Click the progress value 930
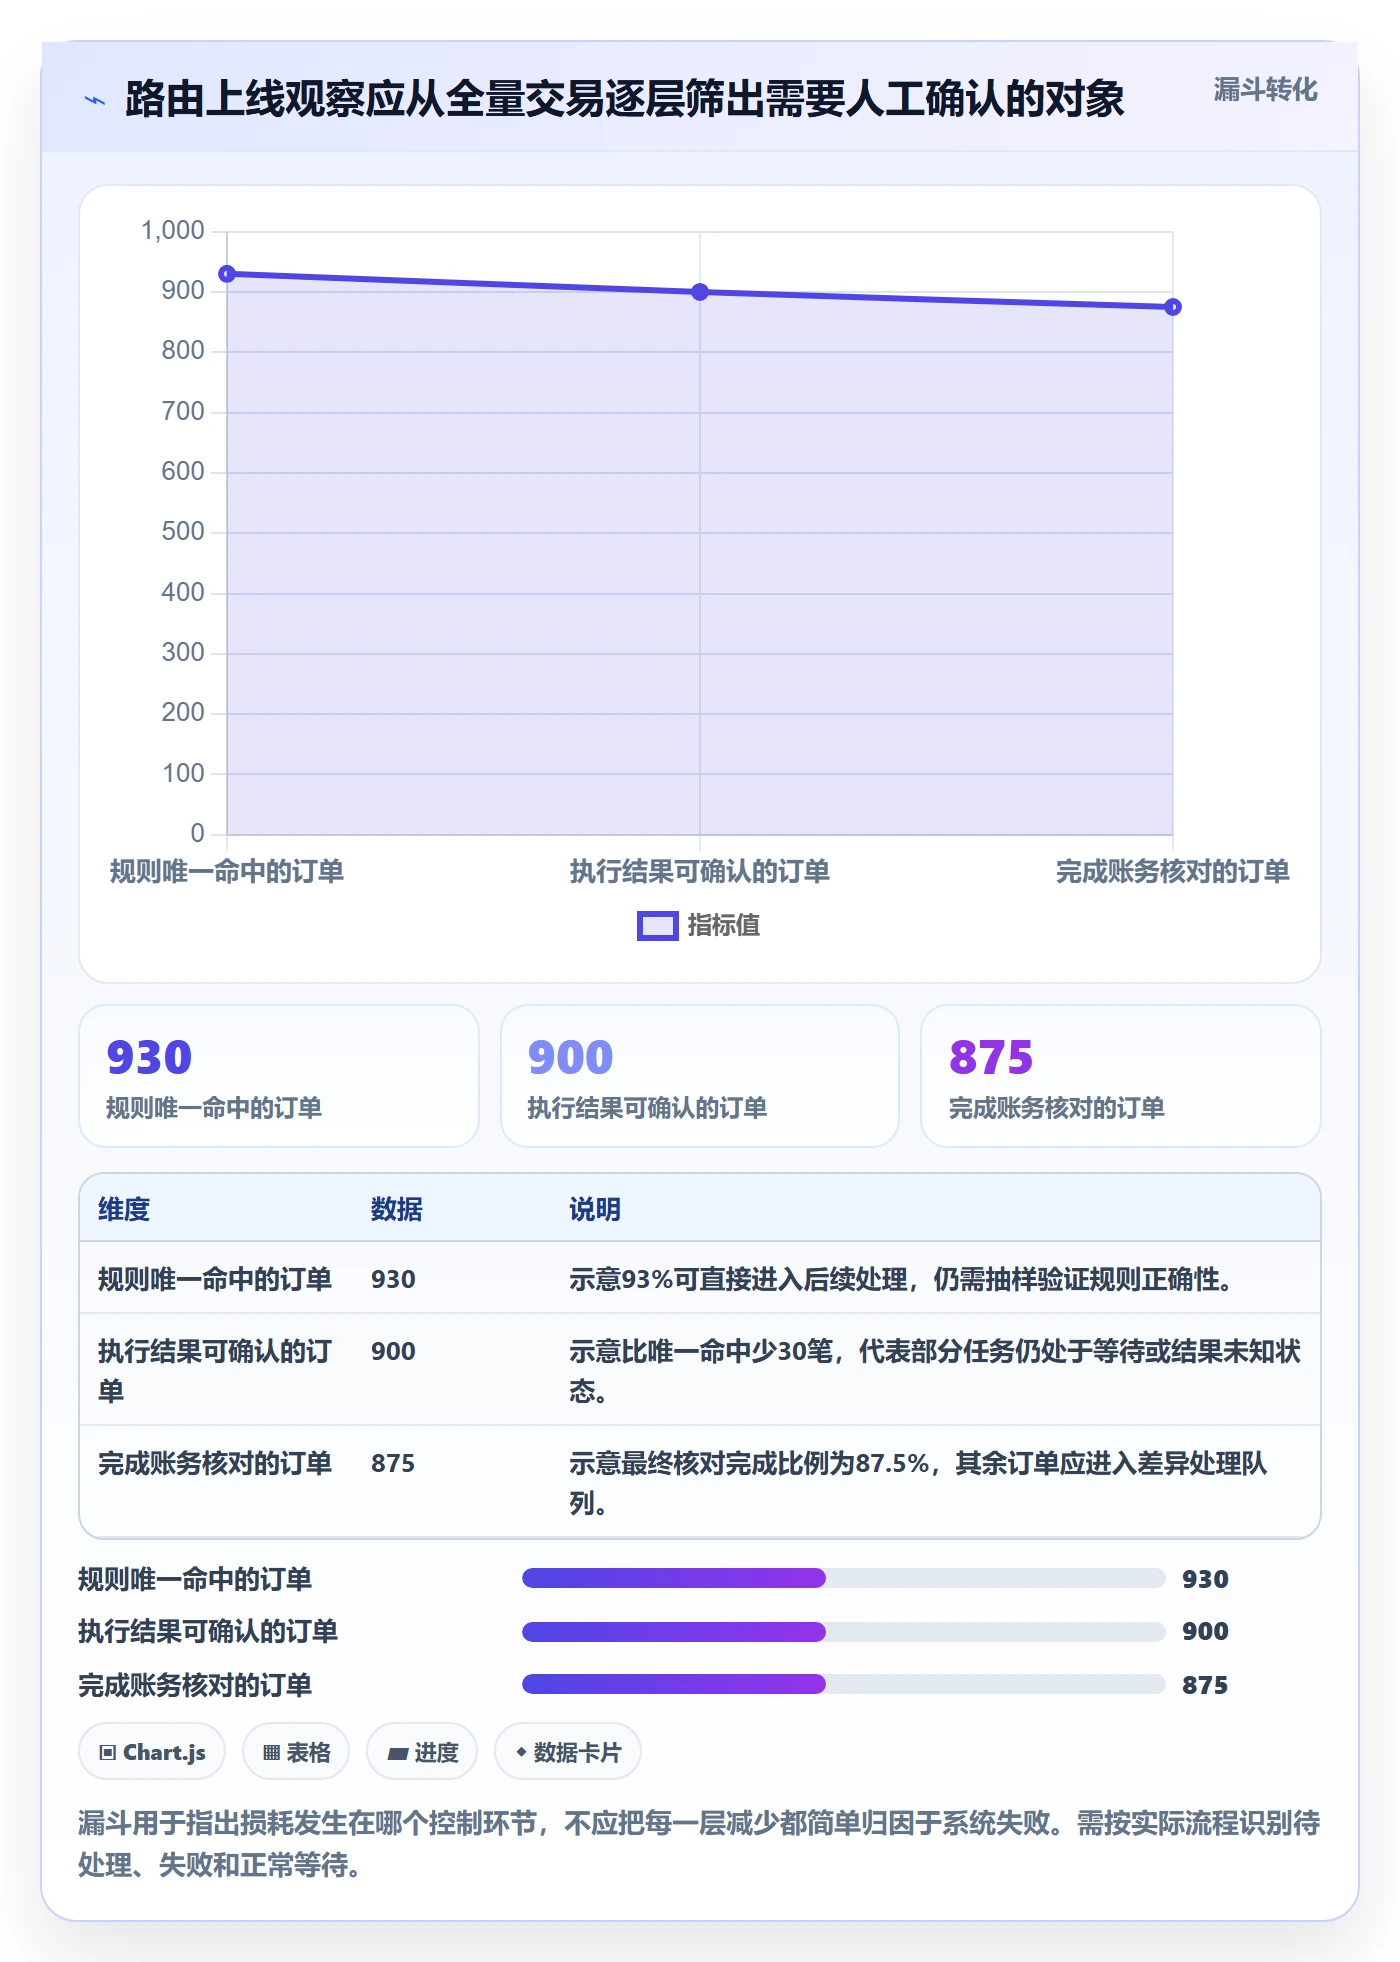Image resolution: width=1400 pixels, height=1962 pixels. point(1205,1580)
